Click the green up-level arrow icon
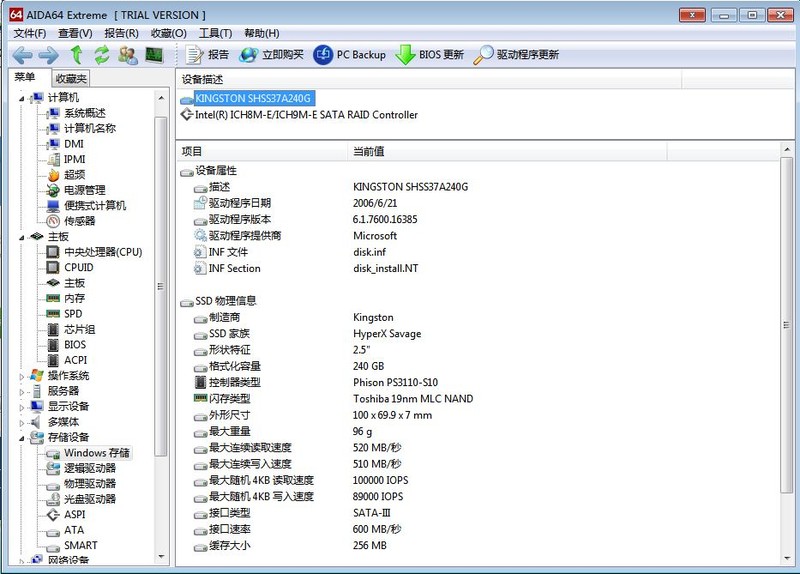Viewport: 800px width, 574px height. click(x=77, y=55)
